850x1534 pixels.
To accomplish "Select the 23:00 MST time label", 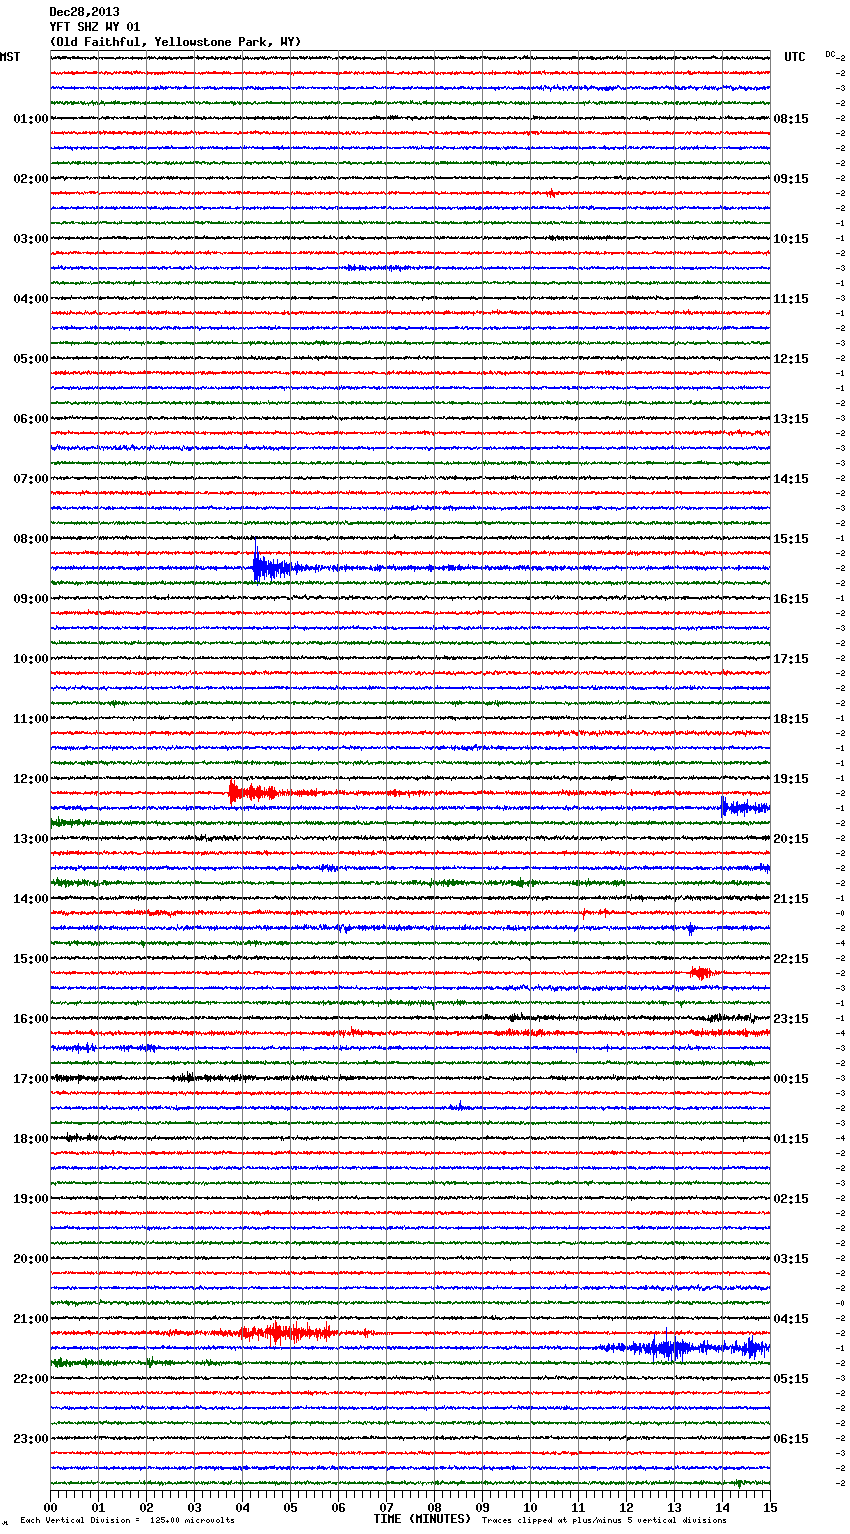I will pos(31,1439).
